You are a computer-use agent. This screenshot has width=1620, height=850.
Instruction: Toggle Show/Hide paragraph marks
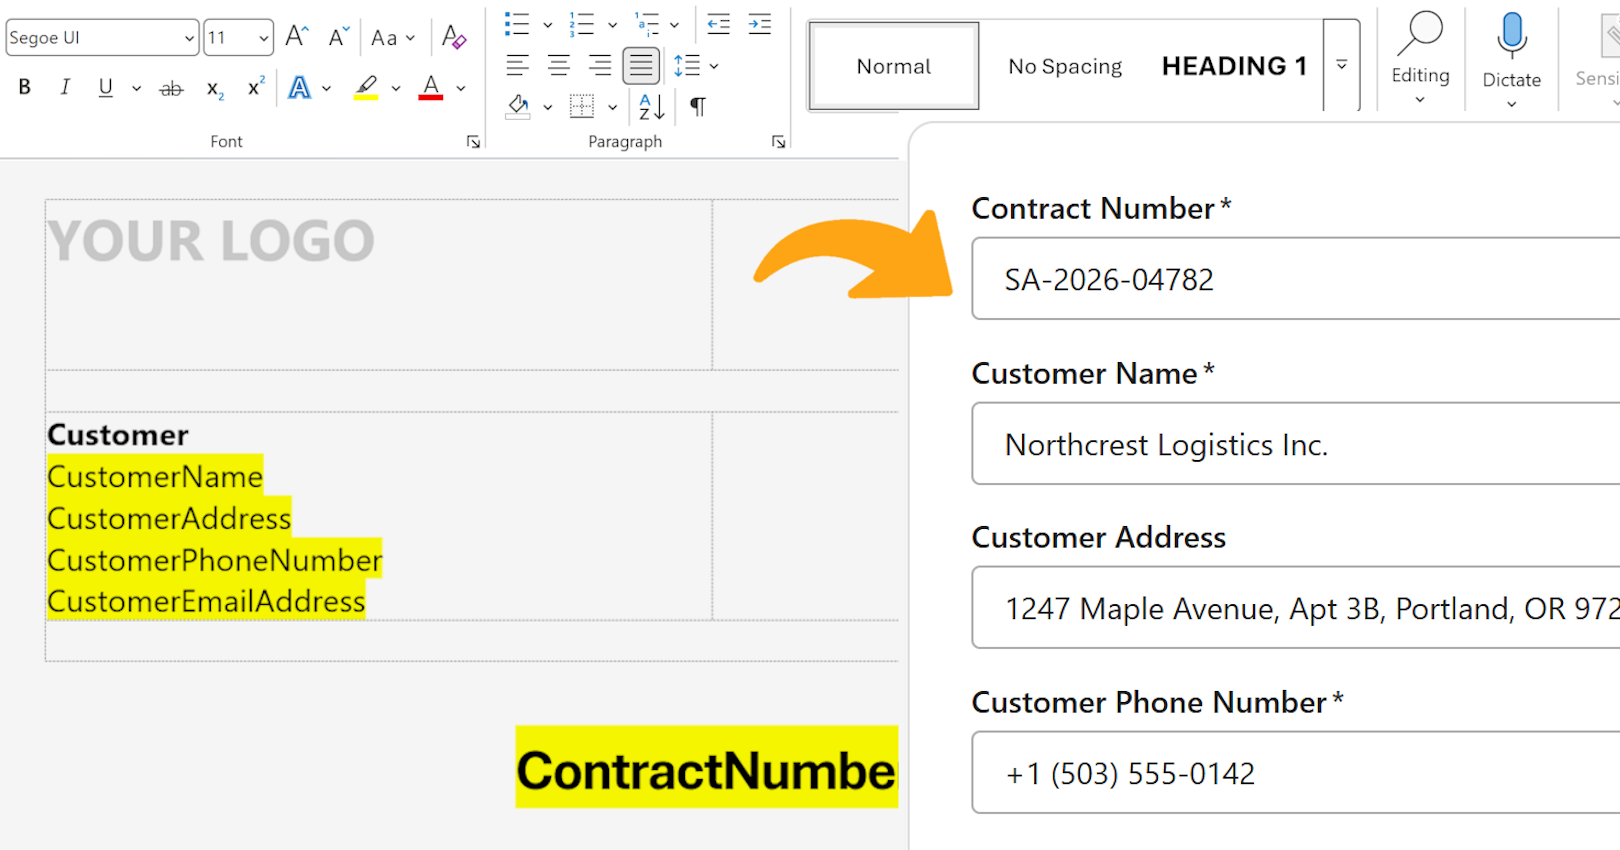(698, 106)
